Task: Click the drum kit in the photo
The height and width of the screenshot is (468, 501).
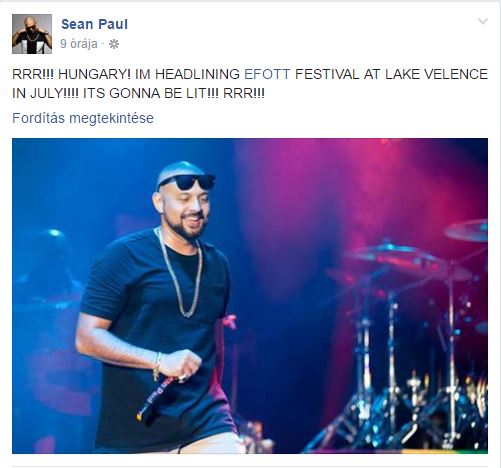Action: coord(407,337)
